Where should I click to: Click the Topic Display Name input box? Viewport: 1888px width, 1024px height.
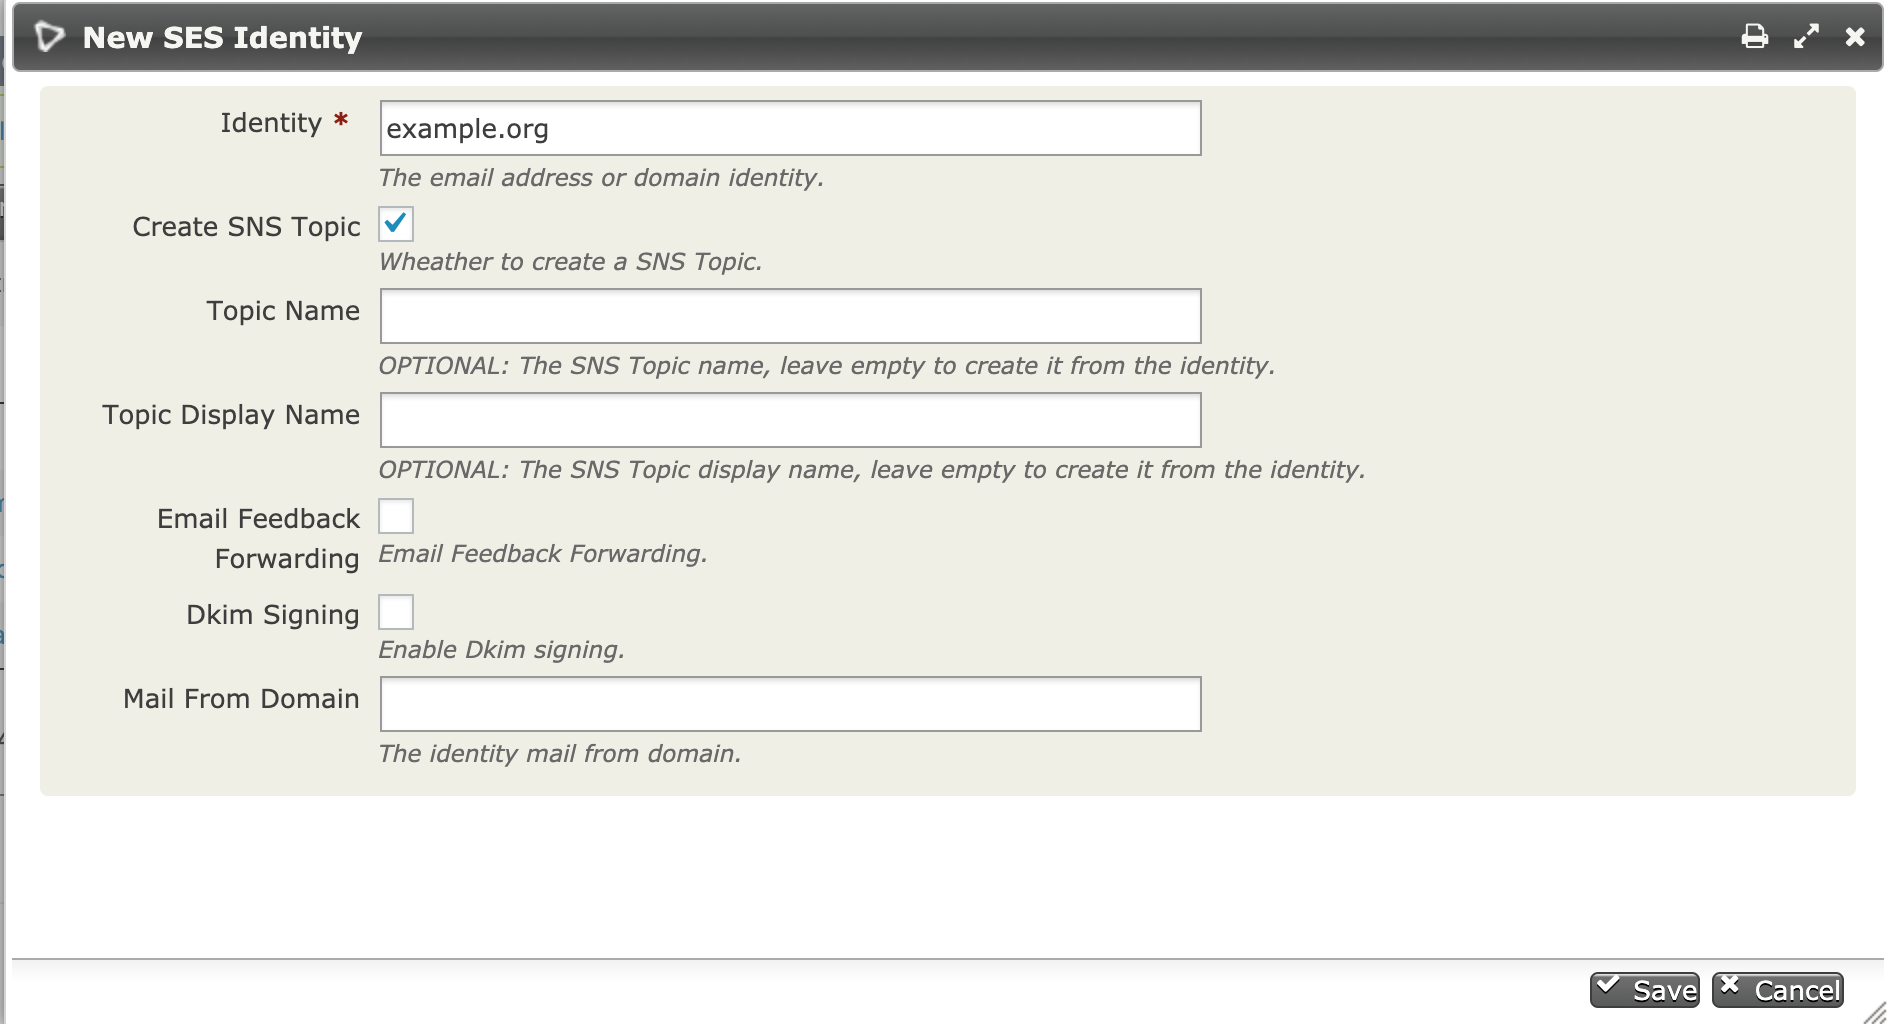coord(790,420)
